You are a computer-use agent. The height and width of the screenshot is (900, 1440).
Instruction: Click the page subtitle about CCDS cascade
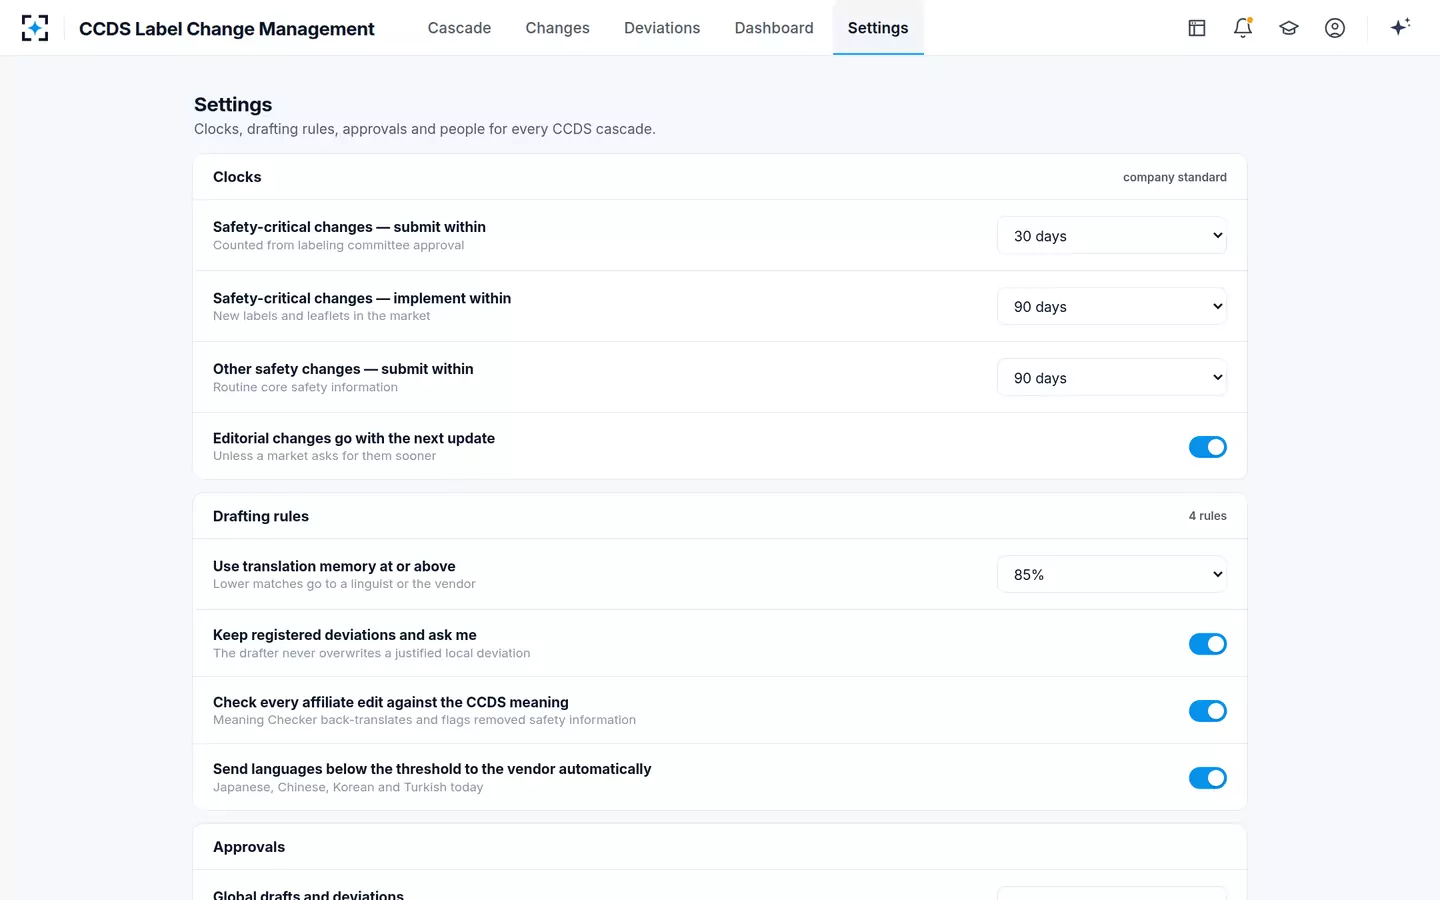(425, 129)
